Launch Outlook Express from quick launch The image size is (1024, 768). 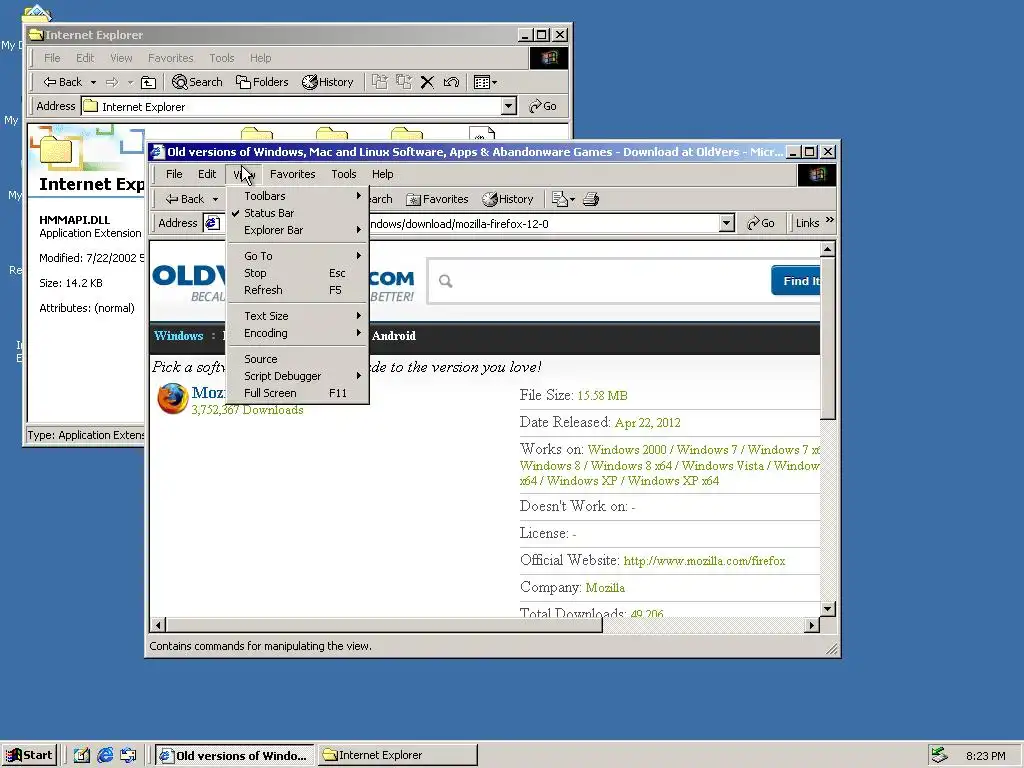tap(128, 756)
